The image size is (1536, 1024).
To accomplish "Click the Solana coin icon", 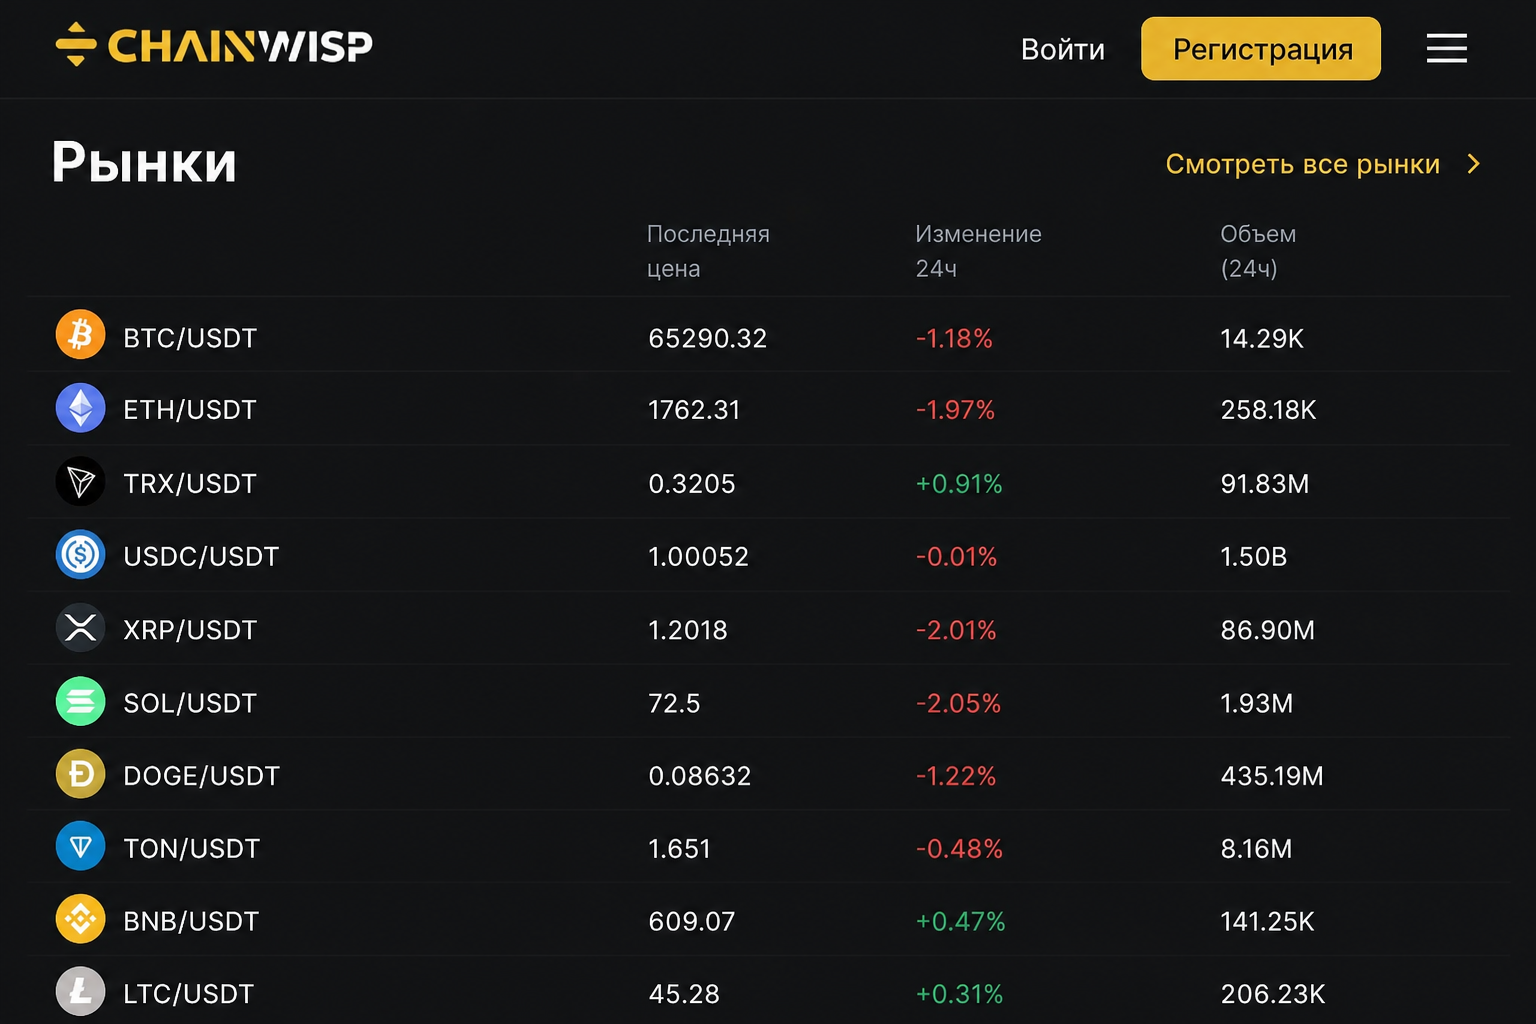I will tap(80, 701).
